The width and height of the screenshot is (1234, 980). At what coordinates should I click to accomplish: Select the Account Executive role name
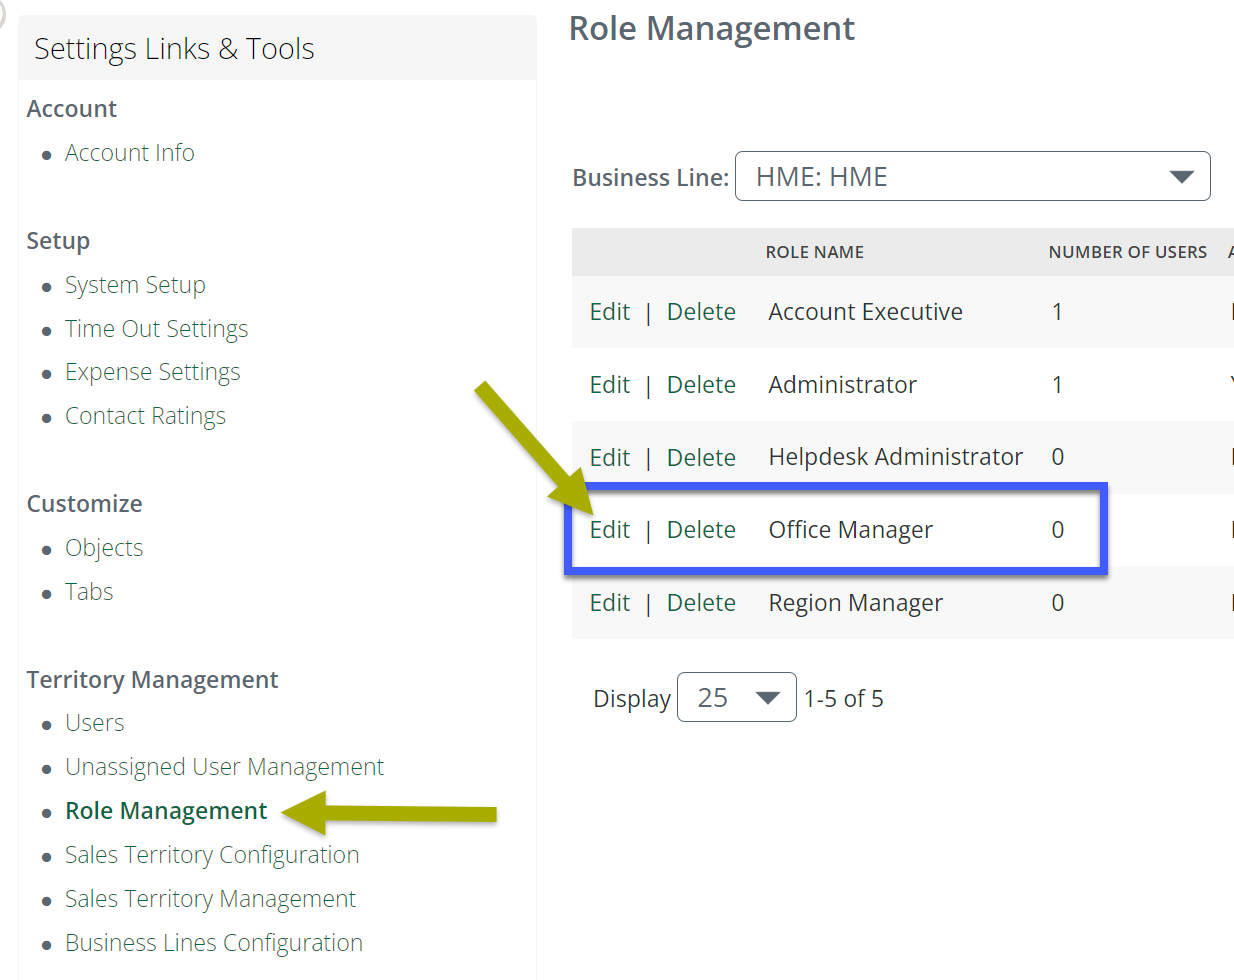[x=865, y=312]
